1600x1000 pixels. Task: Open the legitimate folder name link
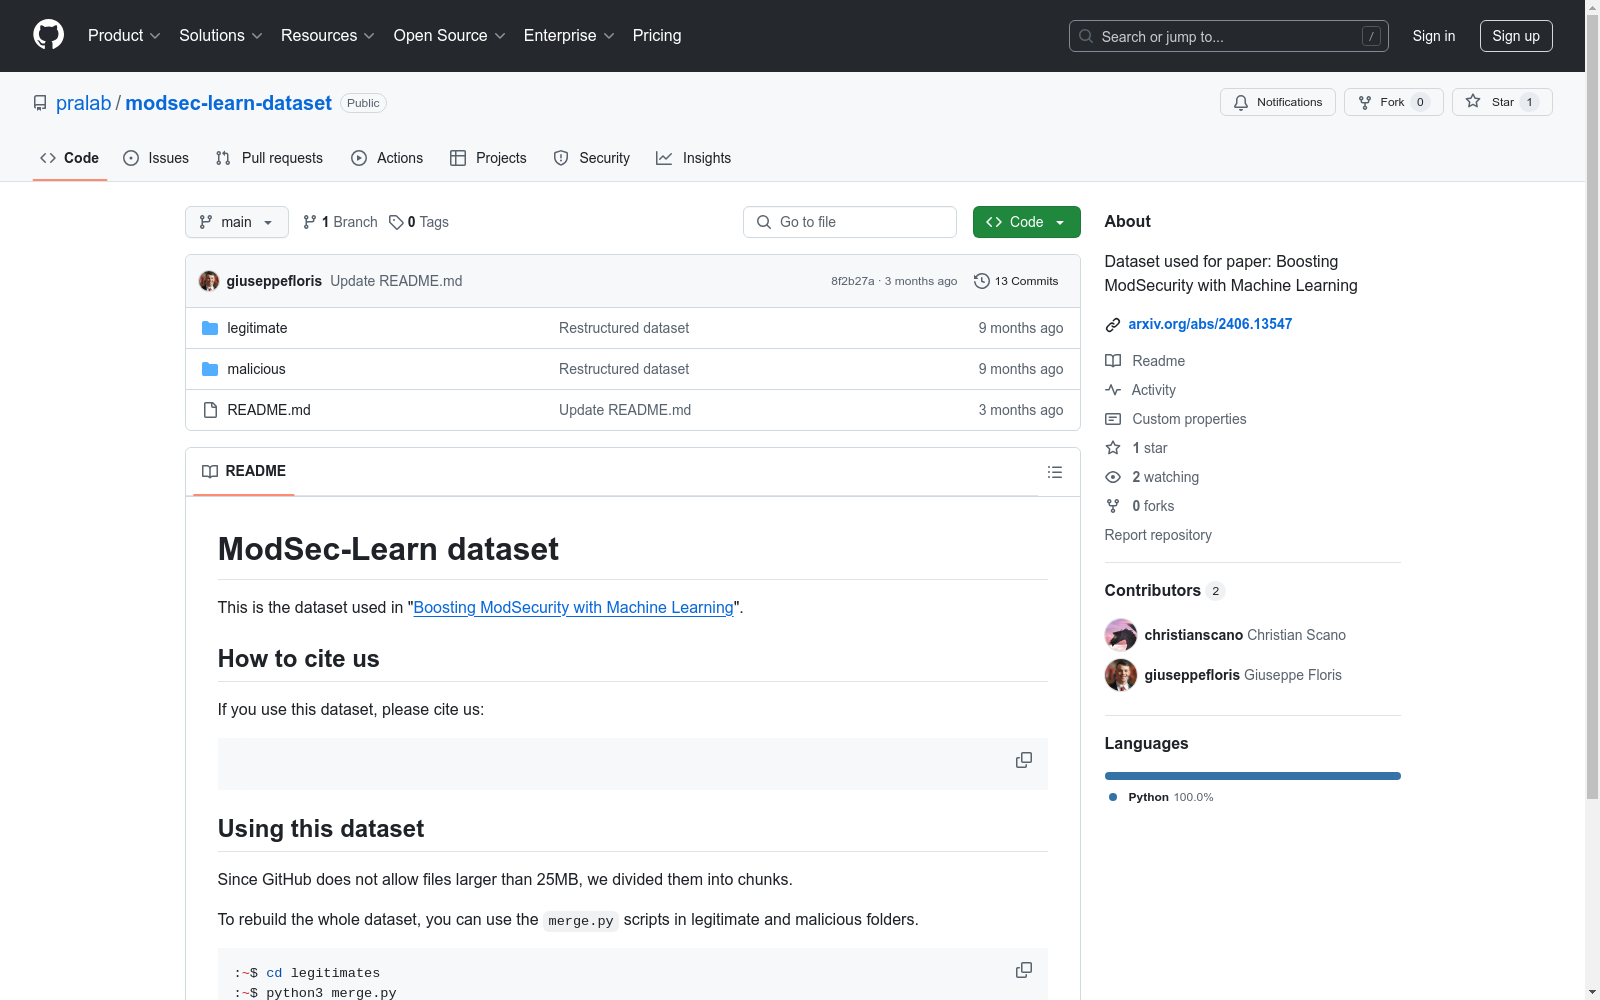pos(257,328)
